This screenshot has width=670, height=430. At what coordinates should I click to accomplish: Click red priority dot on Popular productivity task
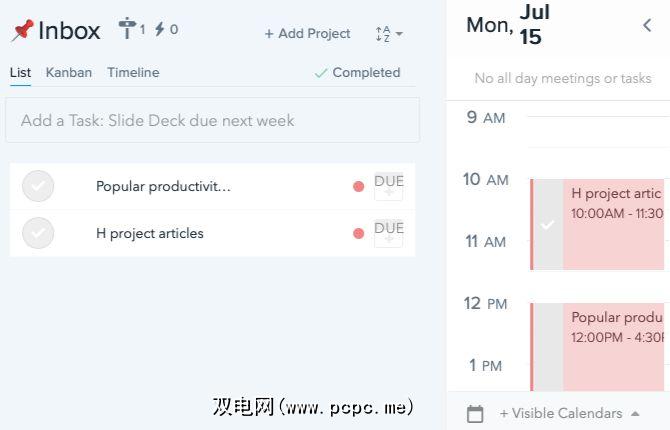point(358,186)
